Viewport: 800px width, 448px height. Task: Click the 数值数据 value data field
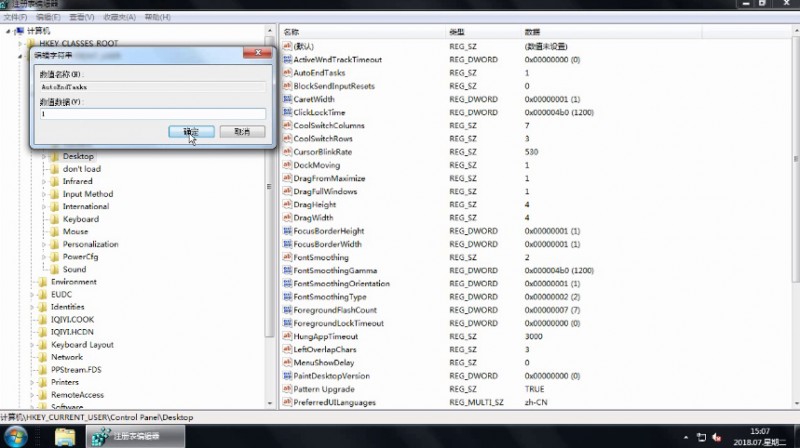(x=152, y=114)
